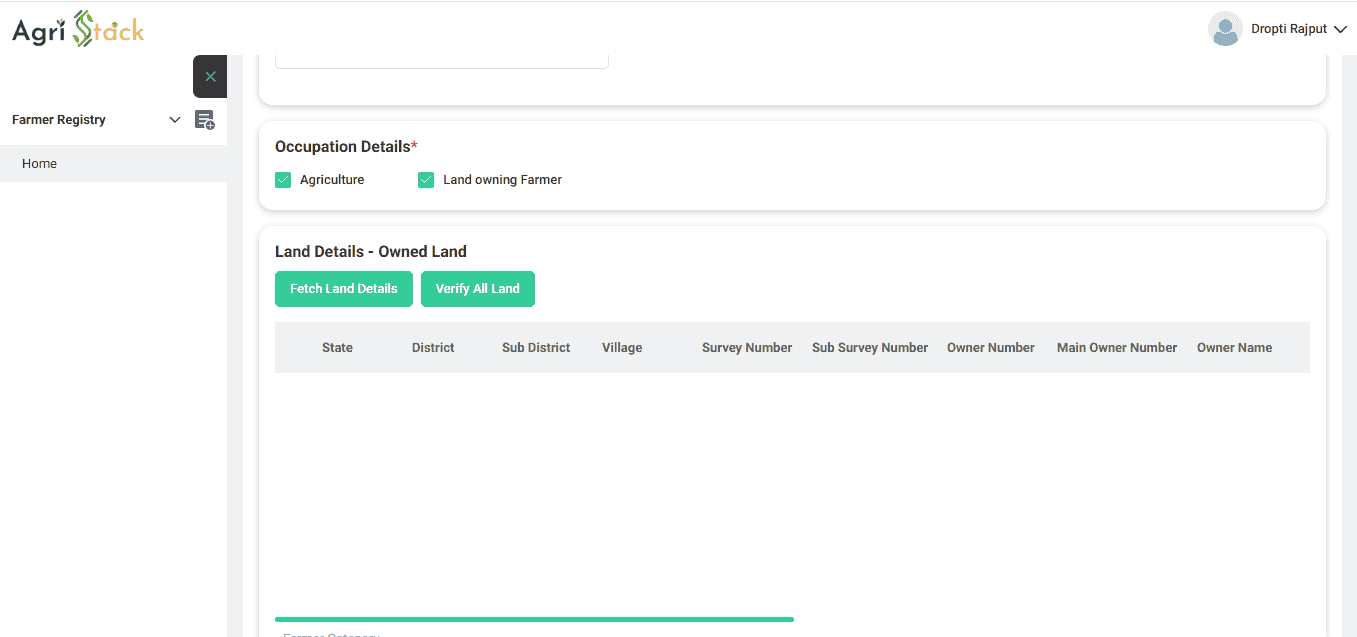This screenshot has width=1357, height=637.
Task: Focus the partially visible input field at top
Action: [x=441, y=61]
